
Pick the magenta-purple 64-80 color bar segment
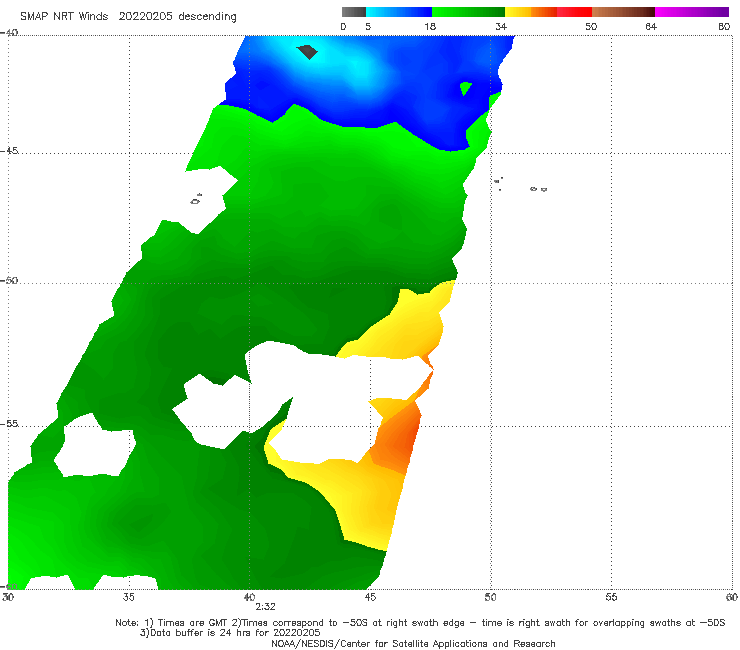click(x=692, y=12)
